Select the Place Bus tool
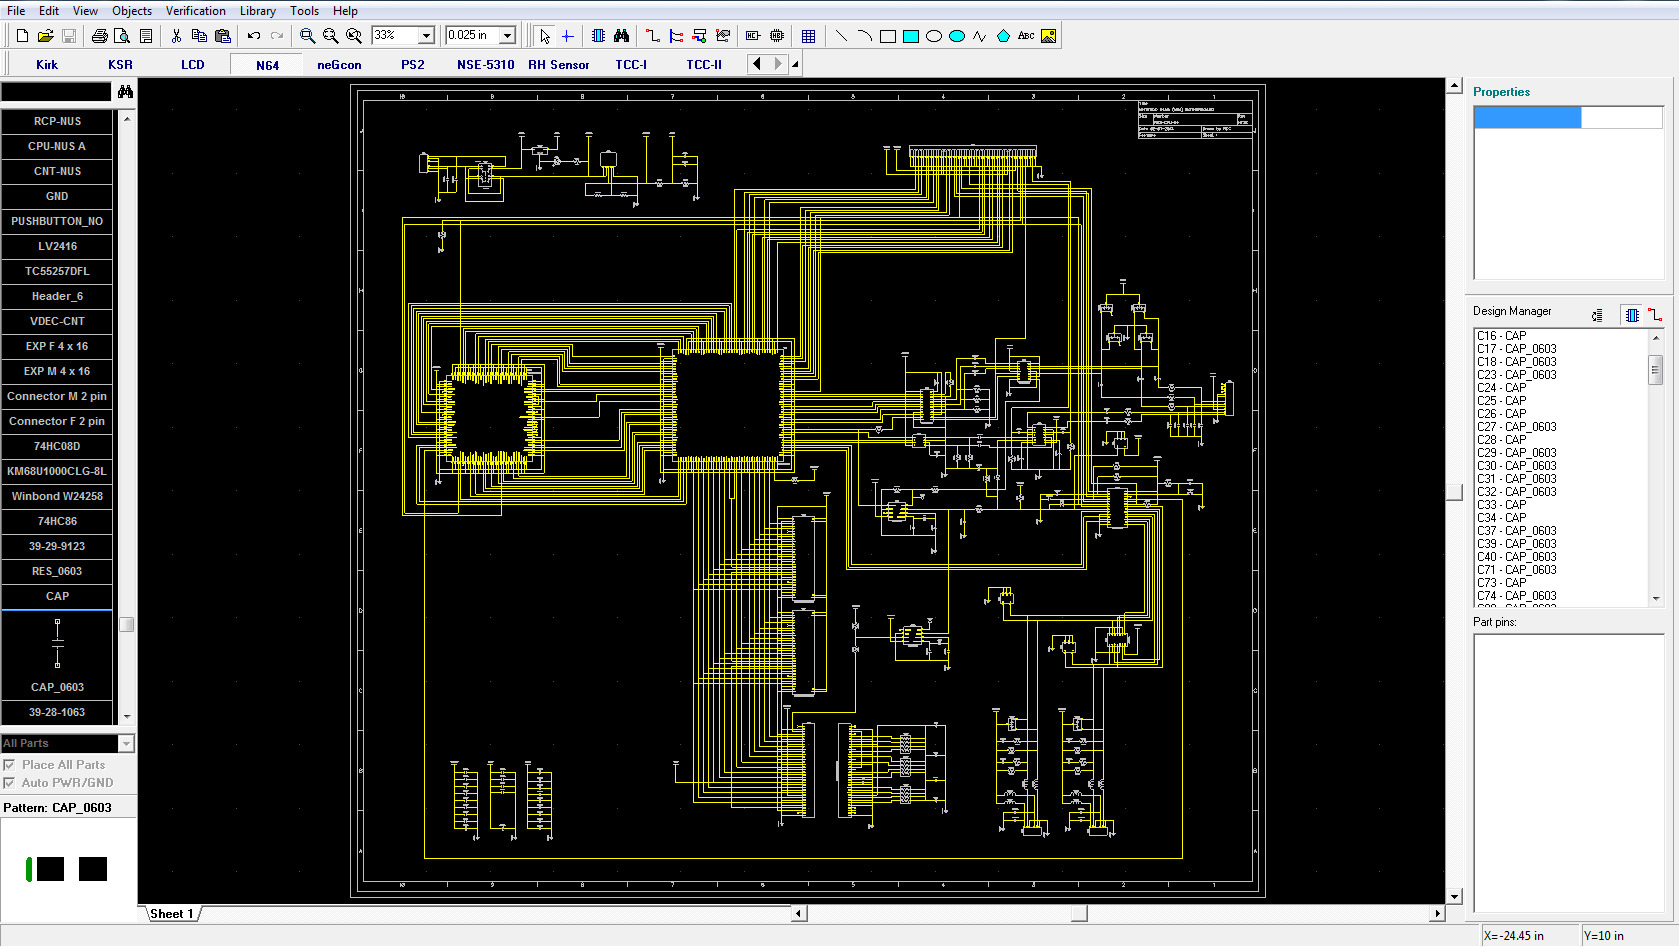 [676, 36]
